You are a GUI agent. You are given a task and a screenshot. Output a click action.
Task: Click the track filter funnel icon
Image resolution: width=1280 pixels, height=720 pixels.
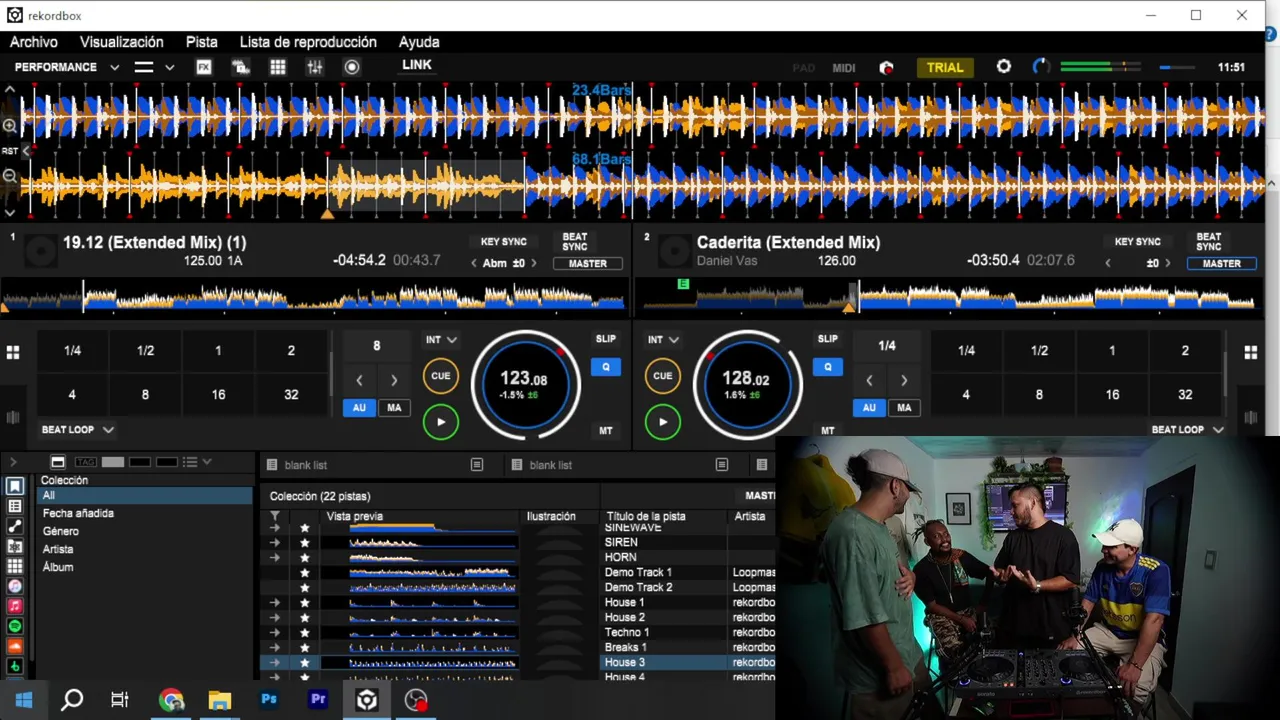pyautogui.click(x=275, y=517)
